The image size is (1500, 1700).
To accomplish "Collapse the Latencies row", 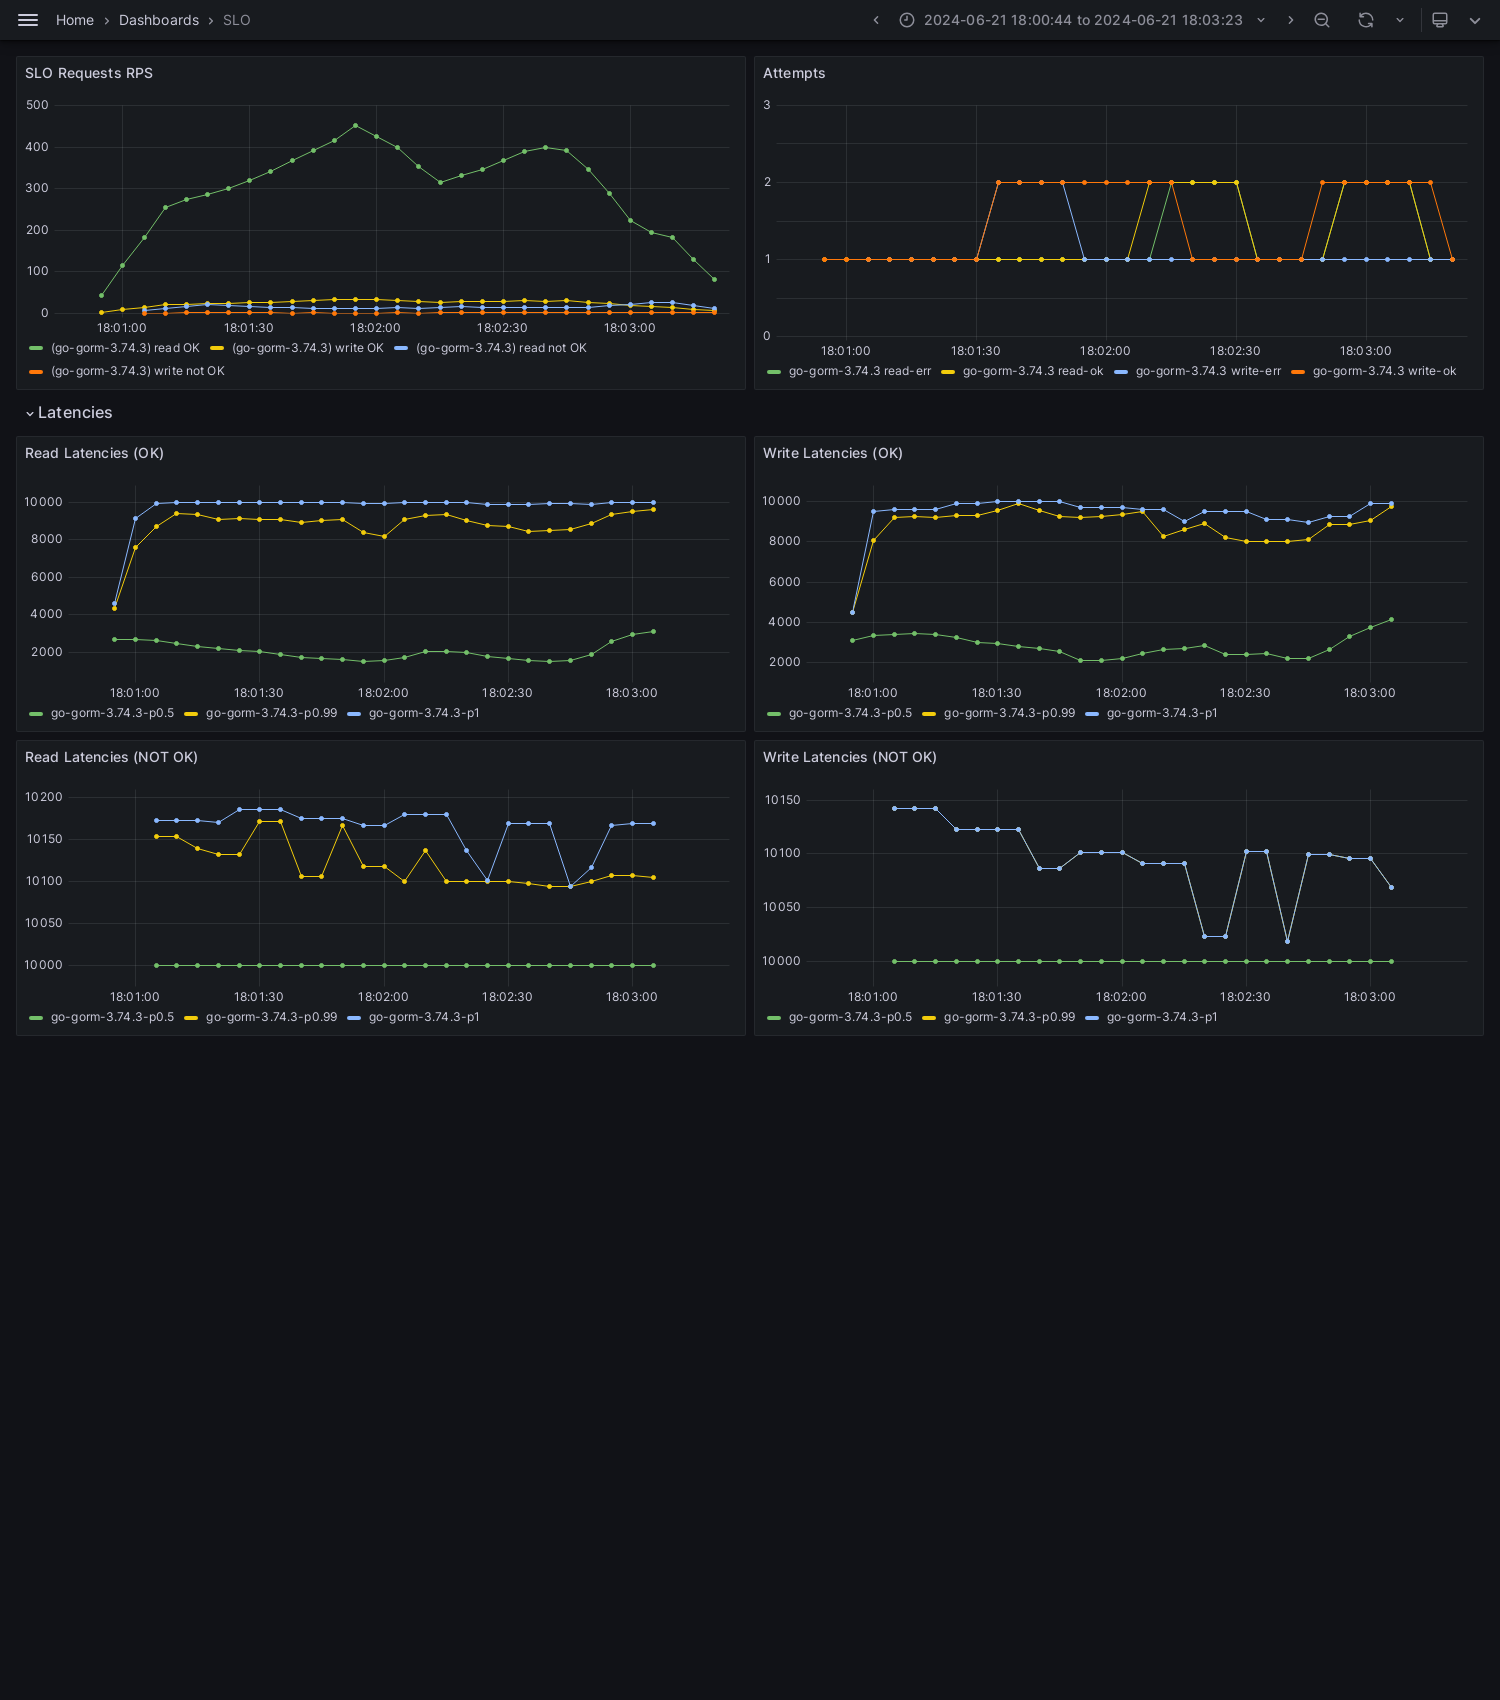I will coord(69,413).
